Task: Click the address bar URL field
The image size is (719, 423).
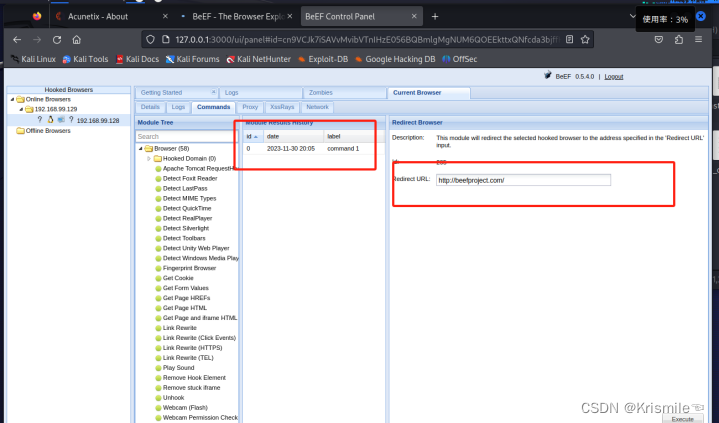Action: coord(367,40)
